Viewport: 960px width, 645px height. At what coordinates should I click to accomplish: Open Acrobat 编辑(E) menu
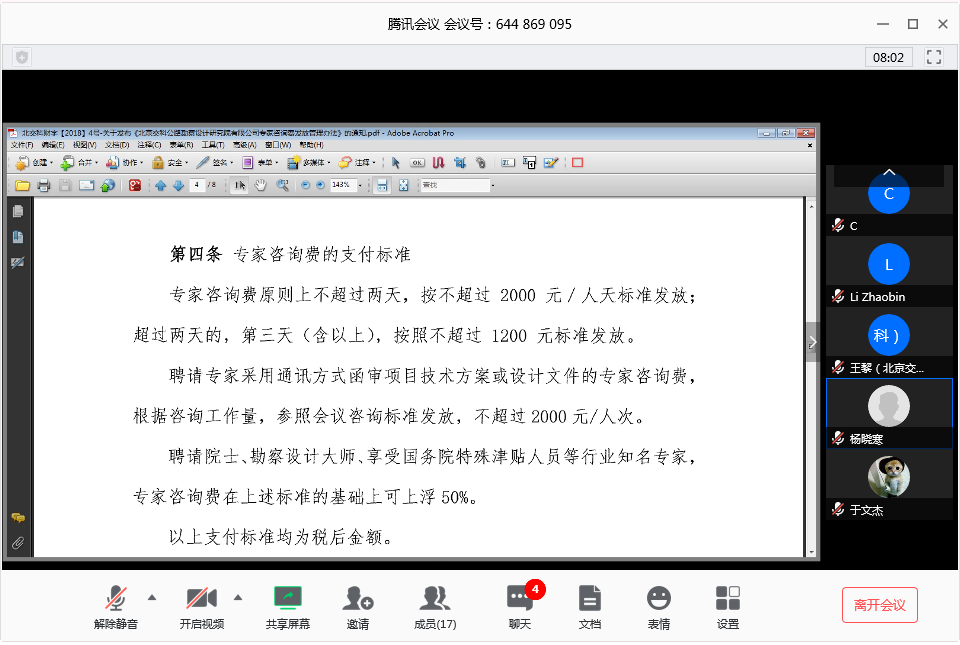[x=53, y=145]
